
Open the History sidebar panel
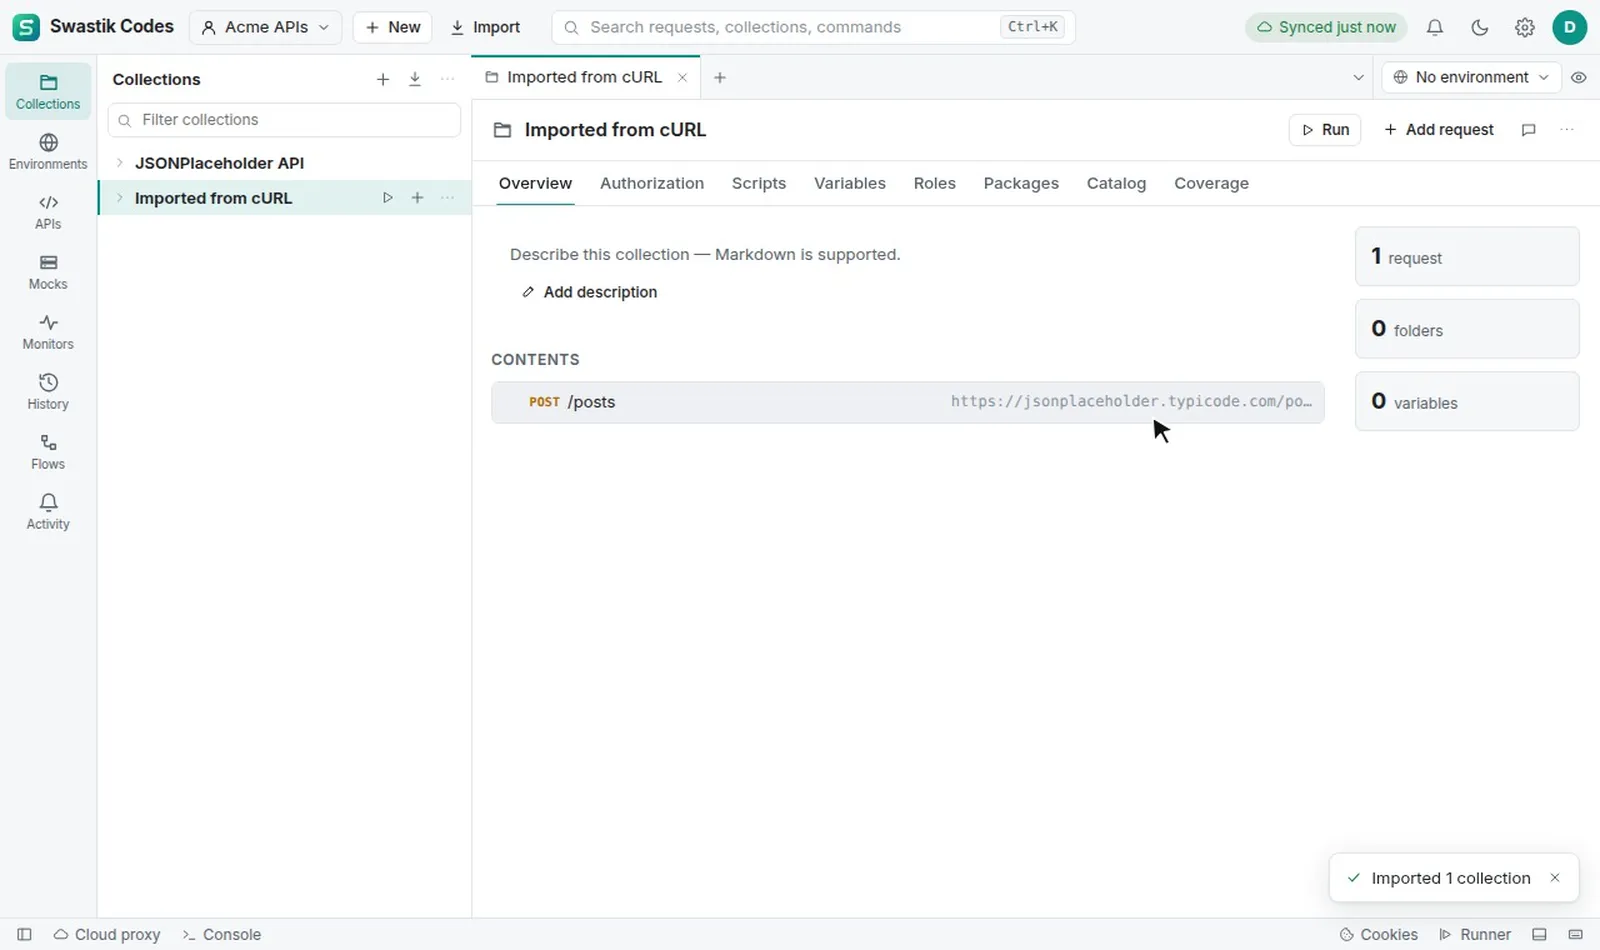click(x=48, y=391)
